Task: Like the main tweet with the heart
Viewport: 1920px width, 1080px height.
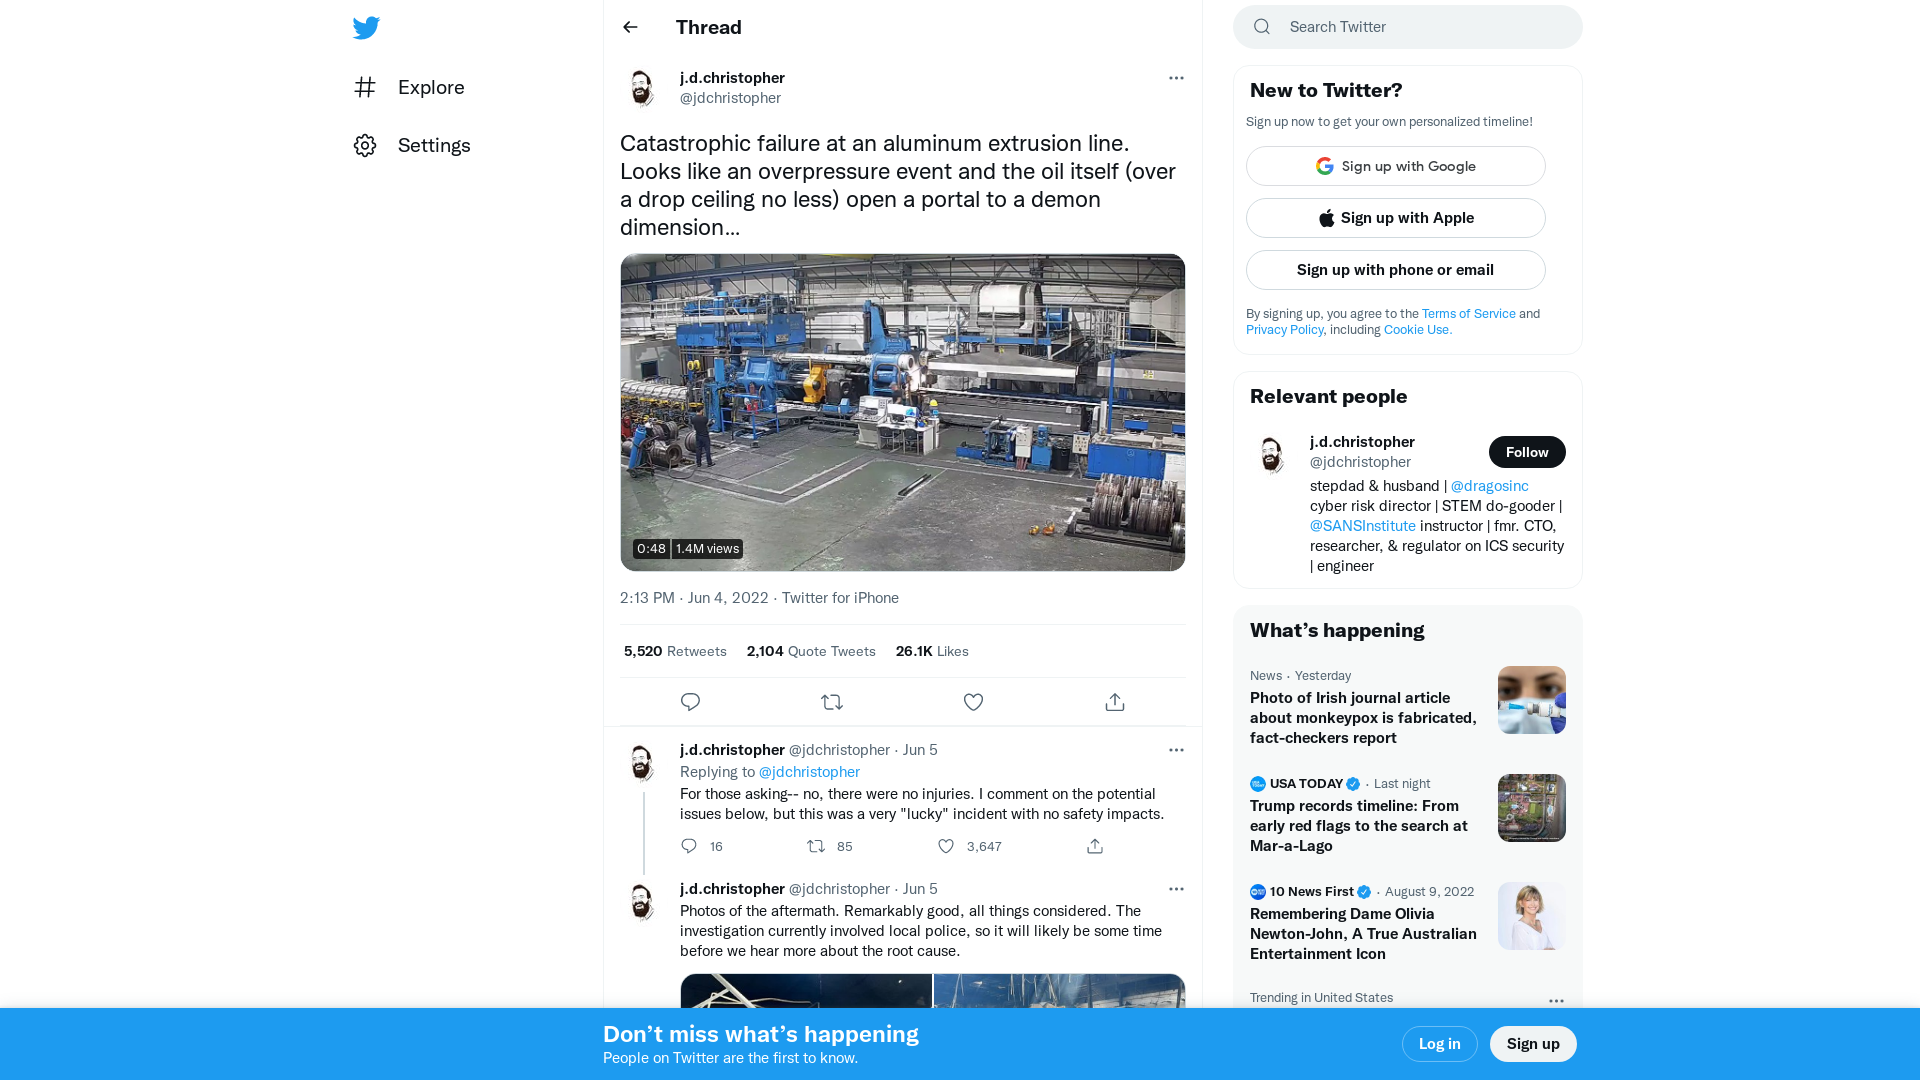Action: pyautogui.click(x=973, y=702)
